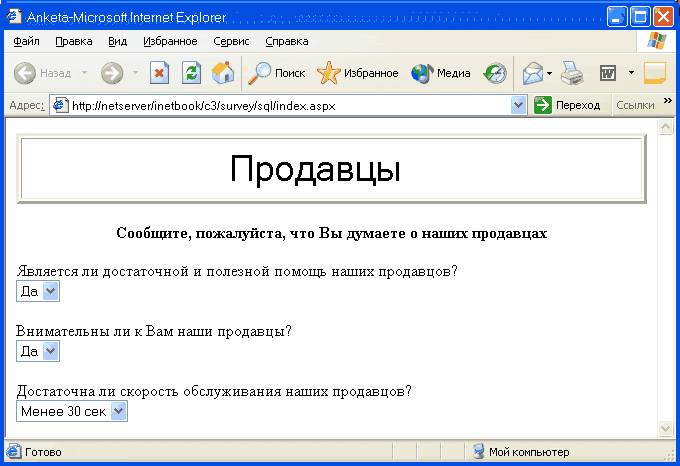Click the 'Продавцы' heading text

(x=315, y=169)
